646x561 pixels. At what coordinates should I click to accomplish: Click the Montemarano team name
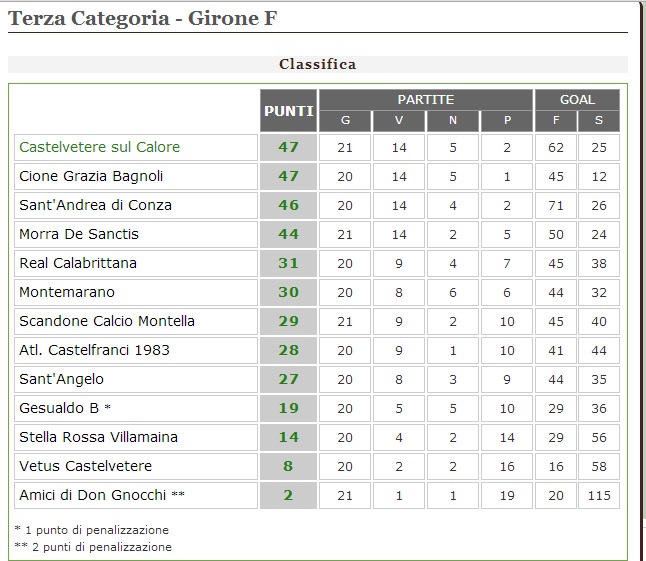tap(67, 292)
